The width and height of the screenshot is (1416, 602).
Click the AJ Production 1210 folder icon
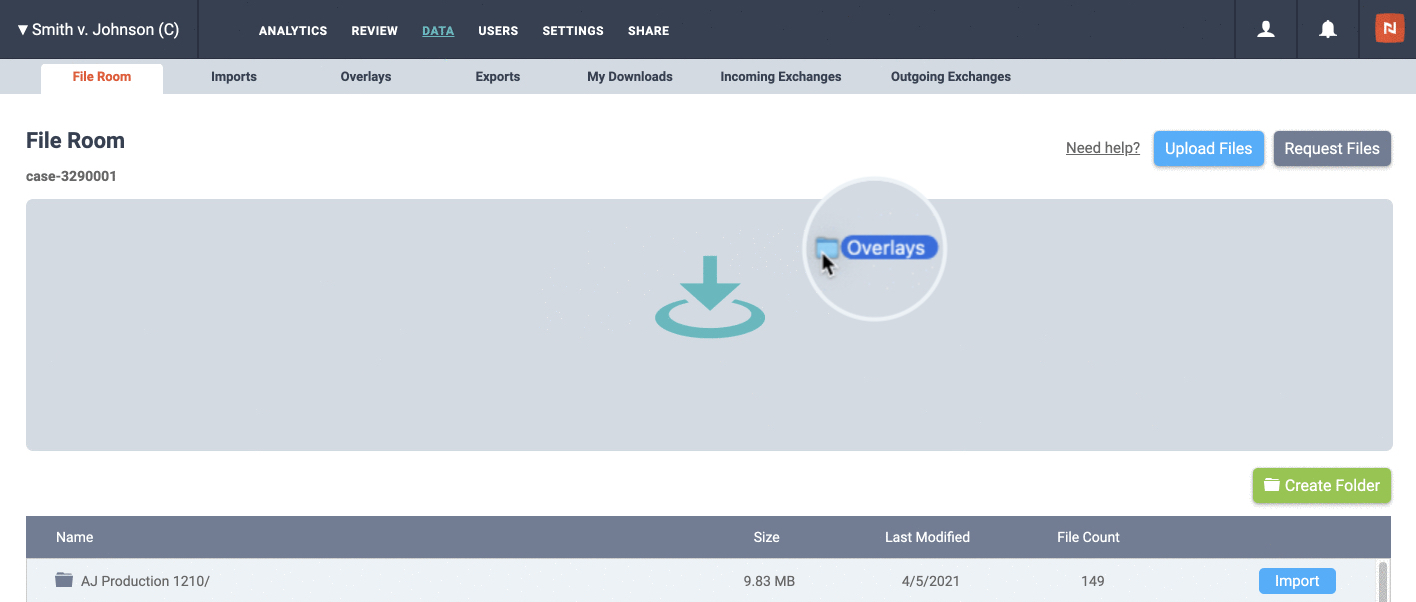coord(64,580)
